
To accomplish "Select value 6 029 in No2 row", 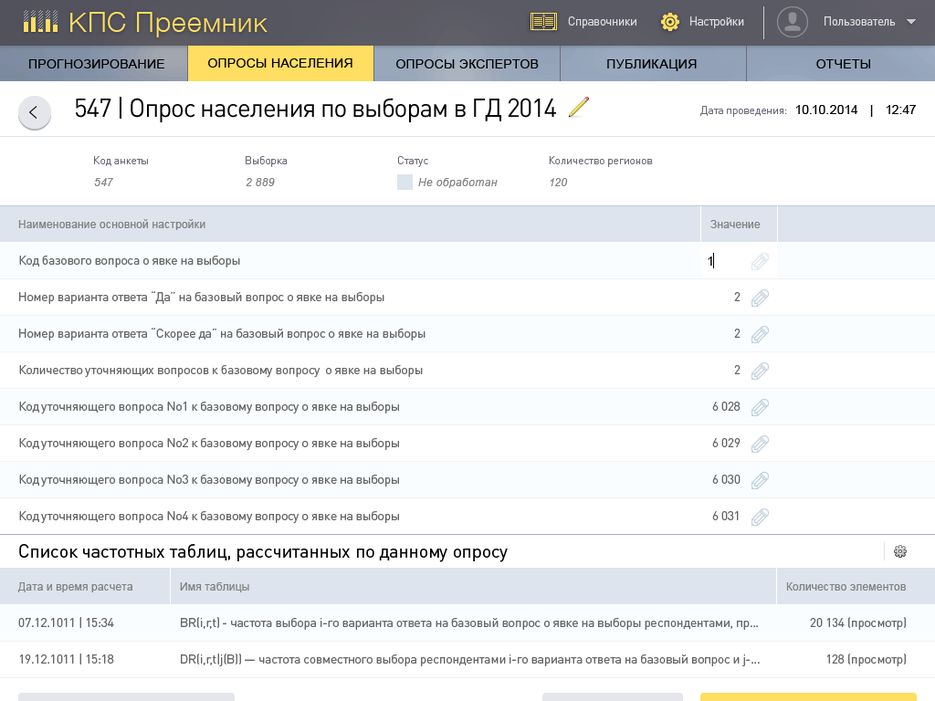I will pos(726,443).
